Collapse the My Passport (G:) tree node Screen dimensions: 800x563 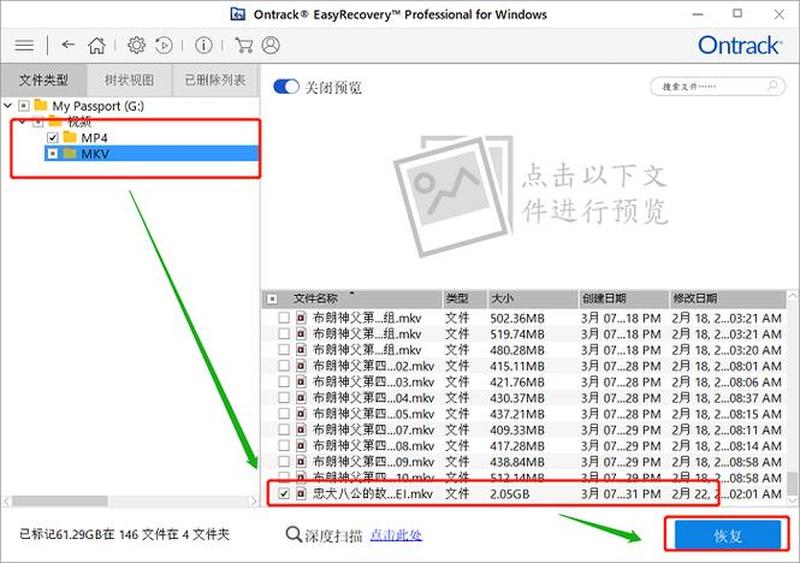click(x=8, y=106)
